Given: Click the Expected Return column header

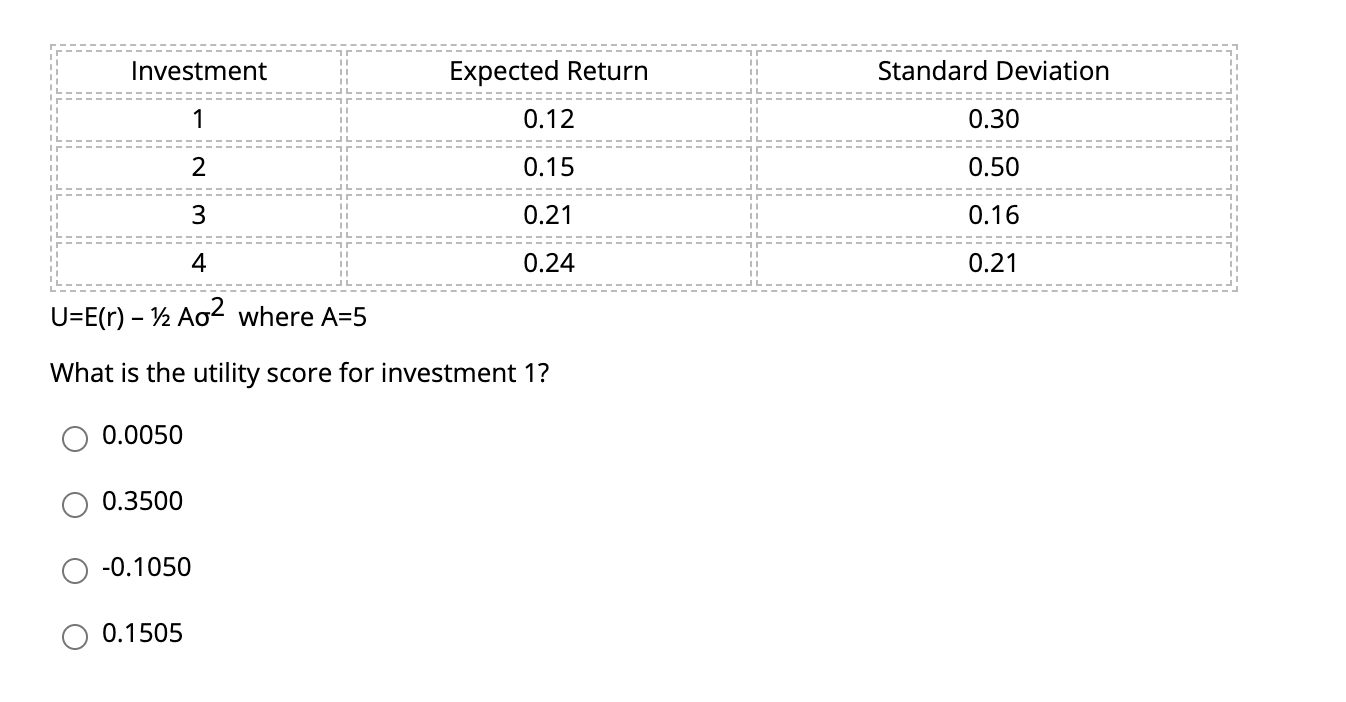Looking at the screenshot, I should (548, 70).
